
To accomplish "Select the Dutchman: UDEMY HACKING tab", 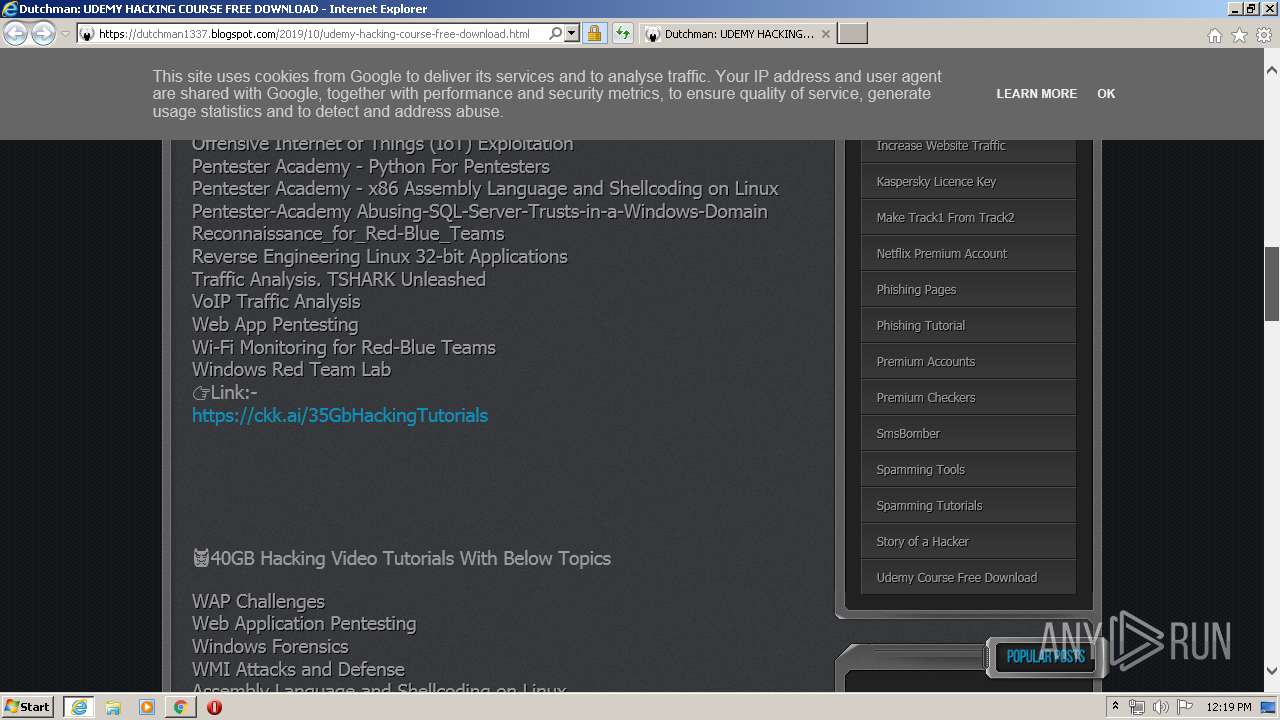I will (736, 34).
